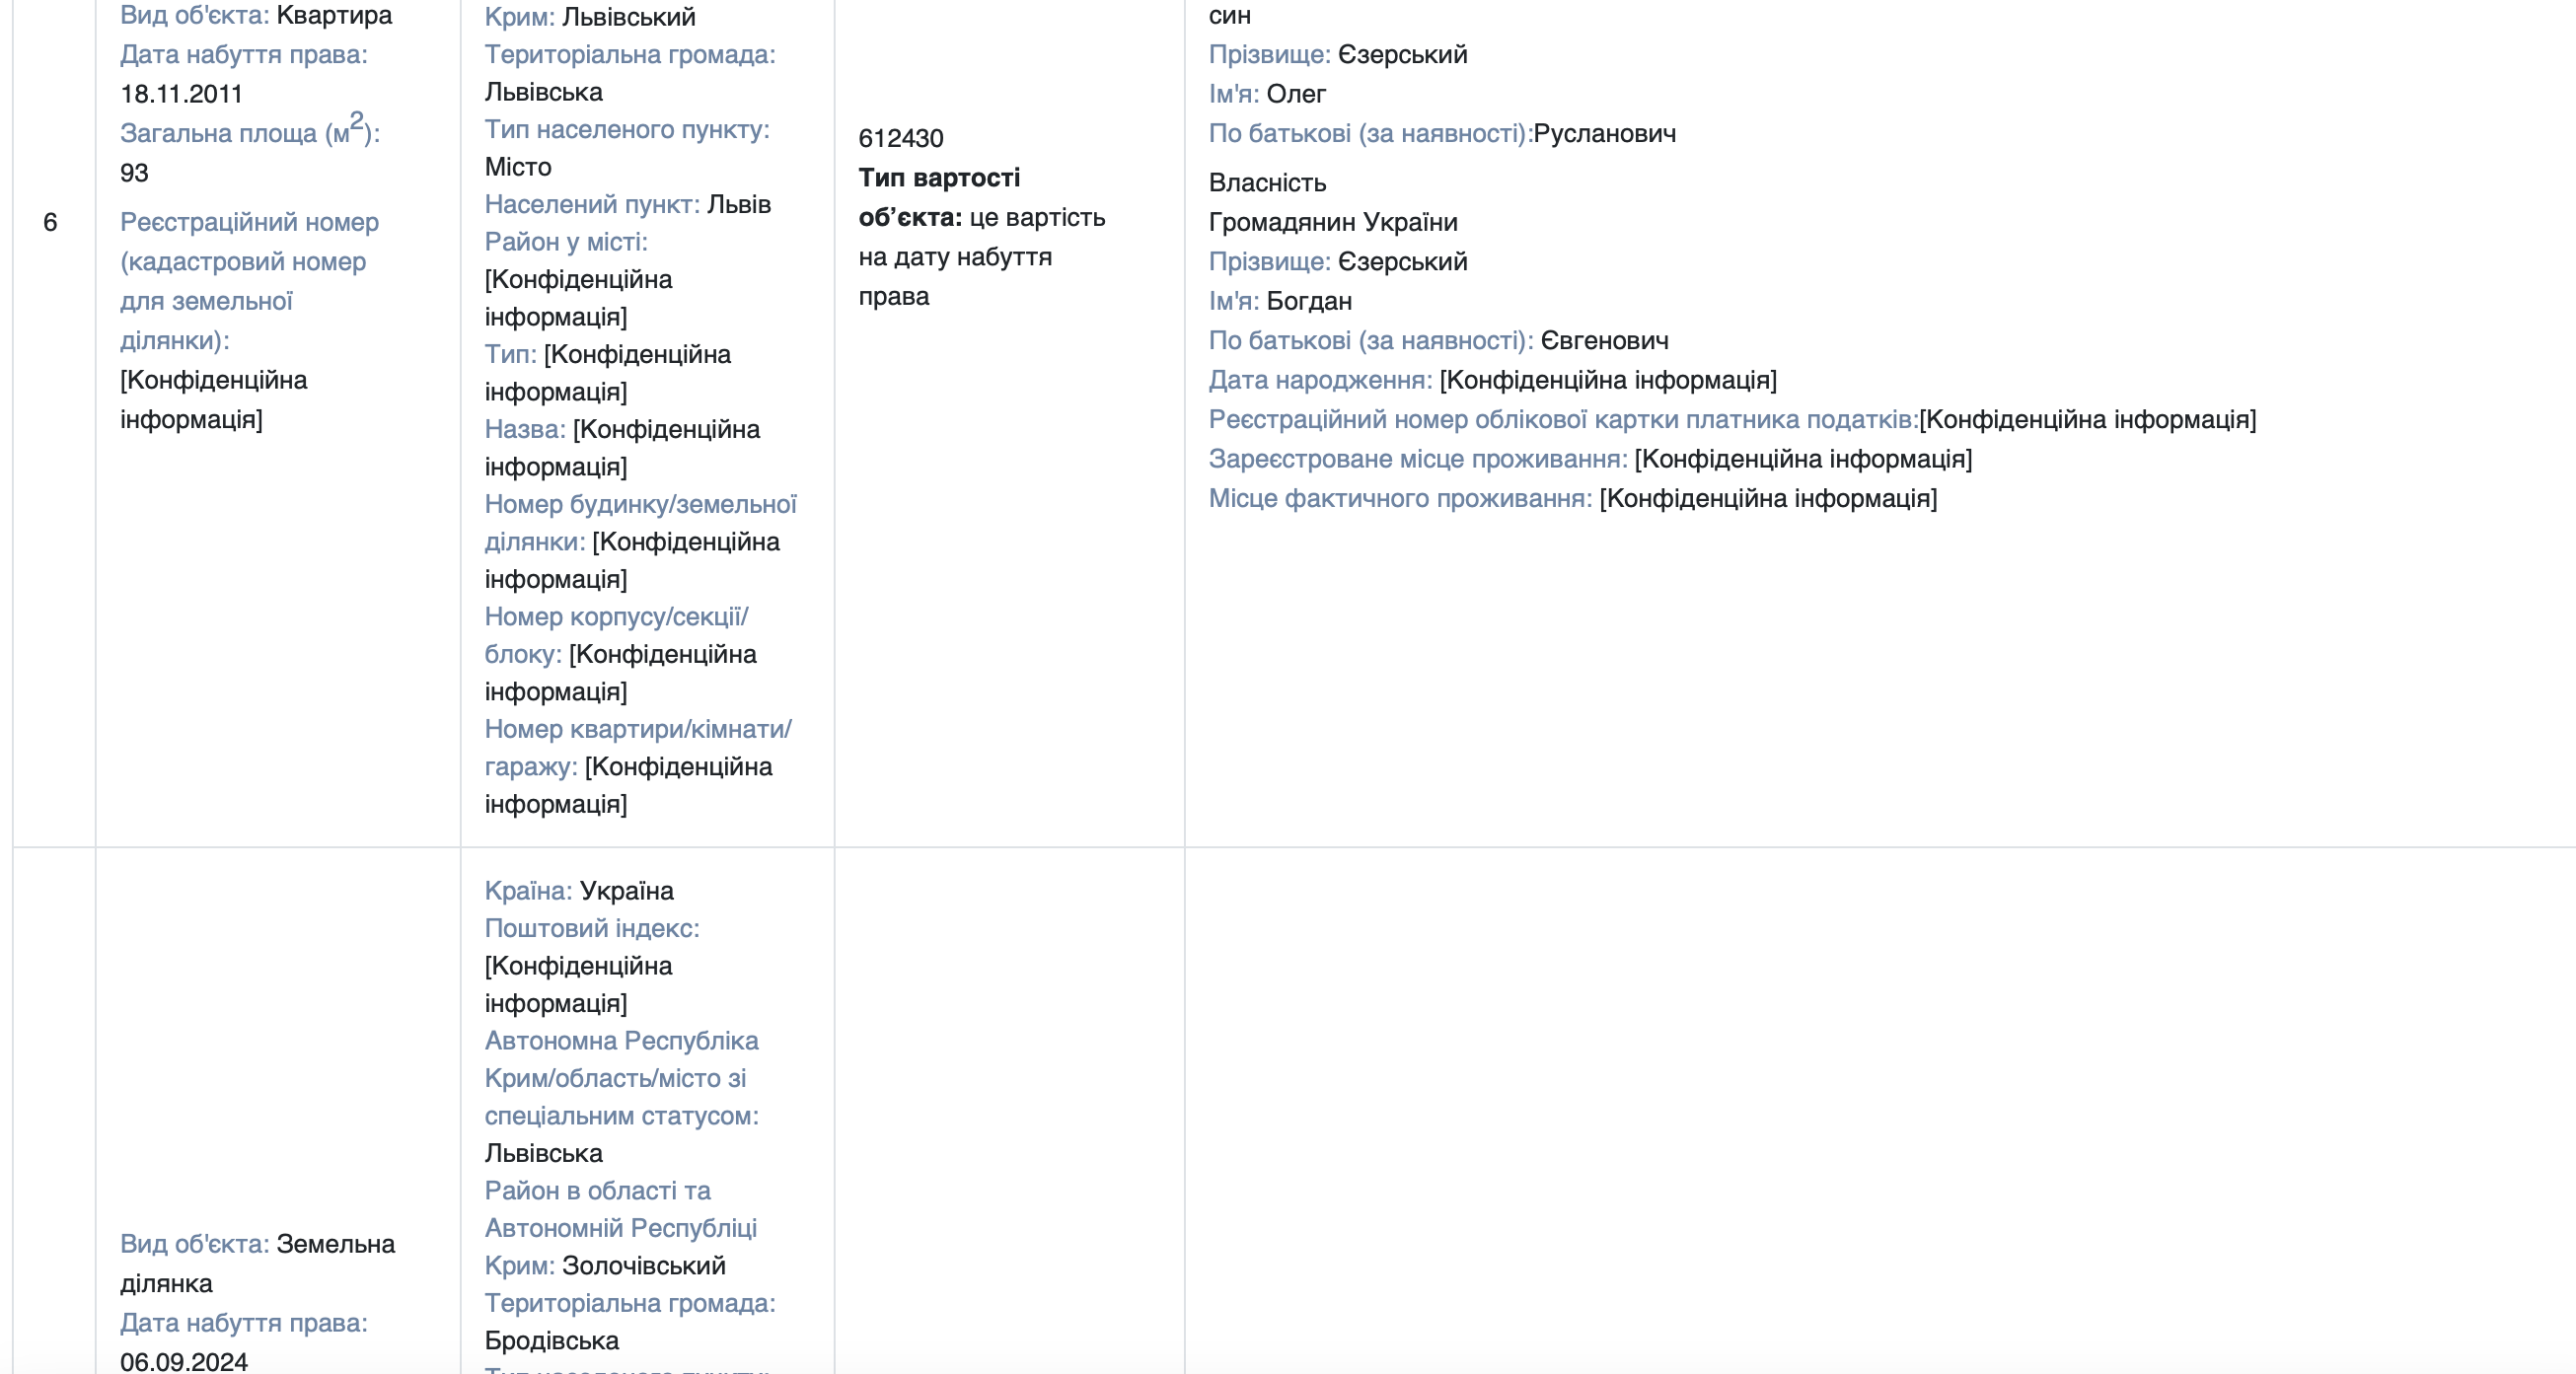Click the acquisition date 06.09.2024

tap(184, 1361)
